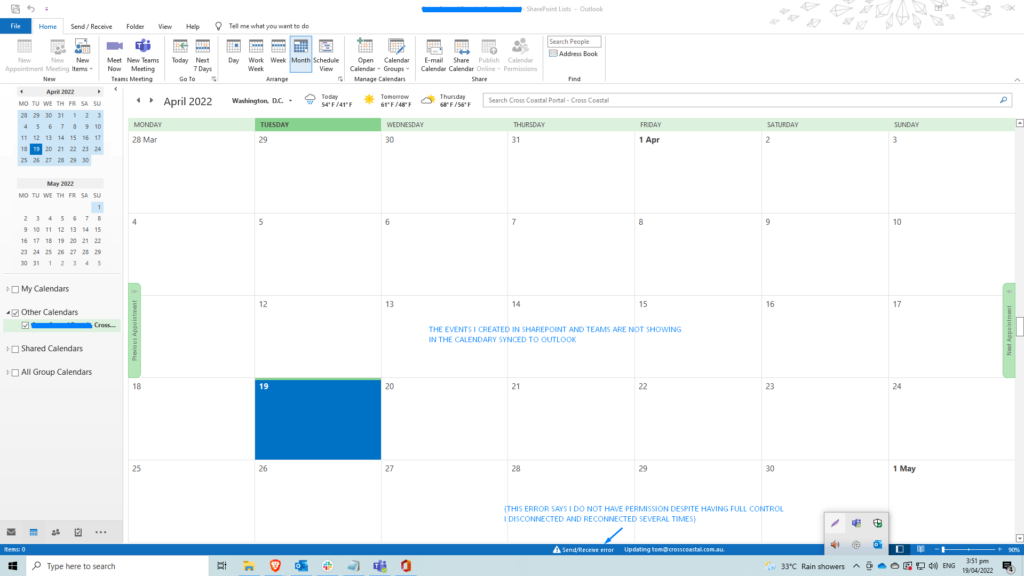
Task: Uncheck the Cross Coastal calendar checkbox
Action: pyautogui.click(x=25, y=325)
